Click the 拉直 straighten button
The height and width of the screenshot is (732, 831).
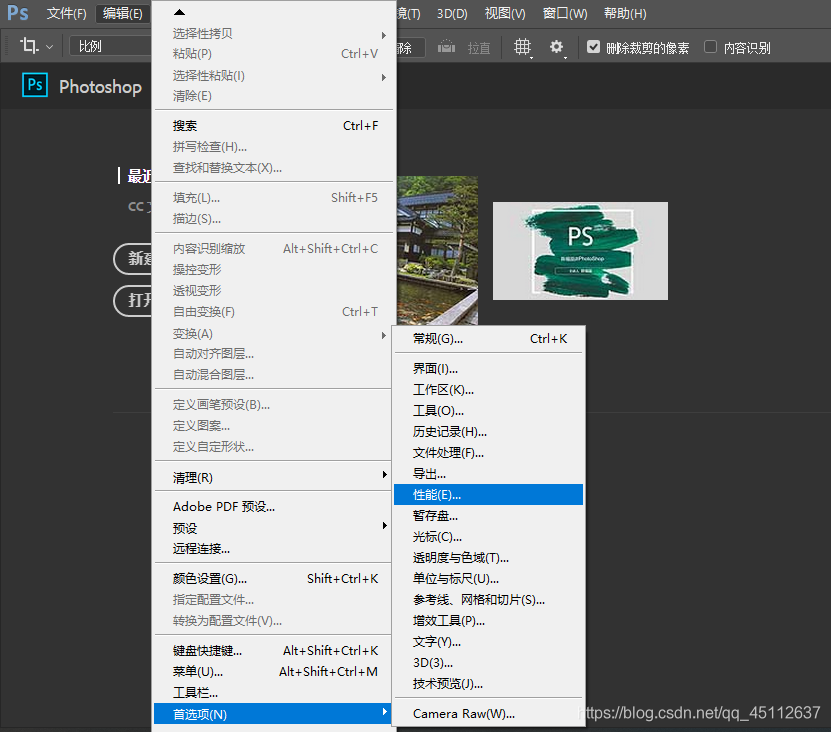click(479, 48)
